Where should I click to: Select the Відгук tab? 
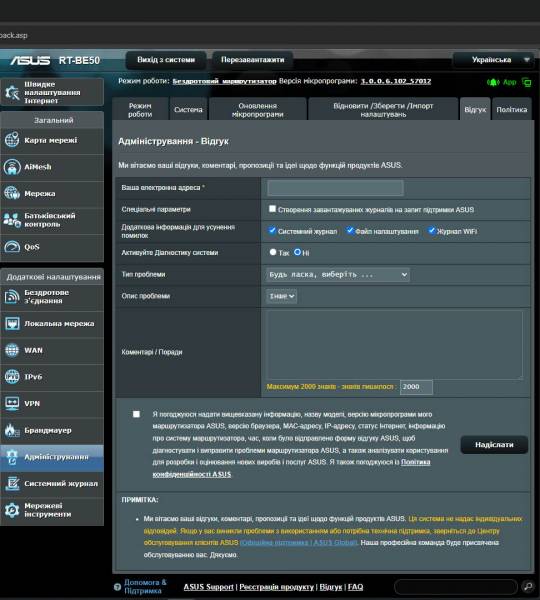point(475,109)
